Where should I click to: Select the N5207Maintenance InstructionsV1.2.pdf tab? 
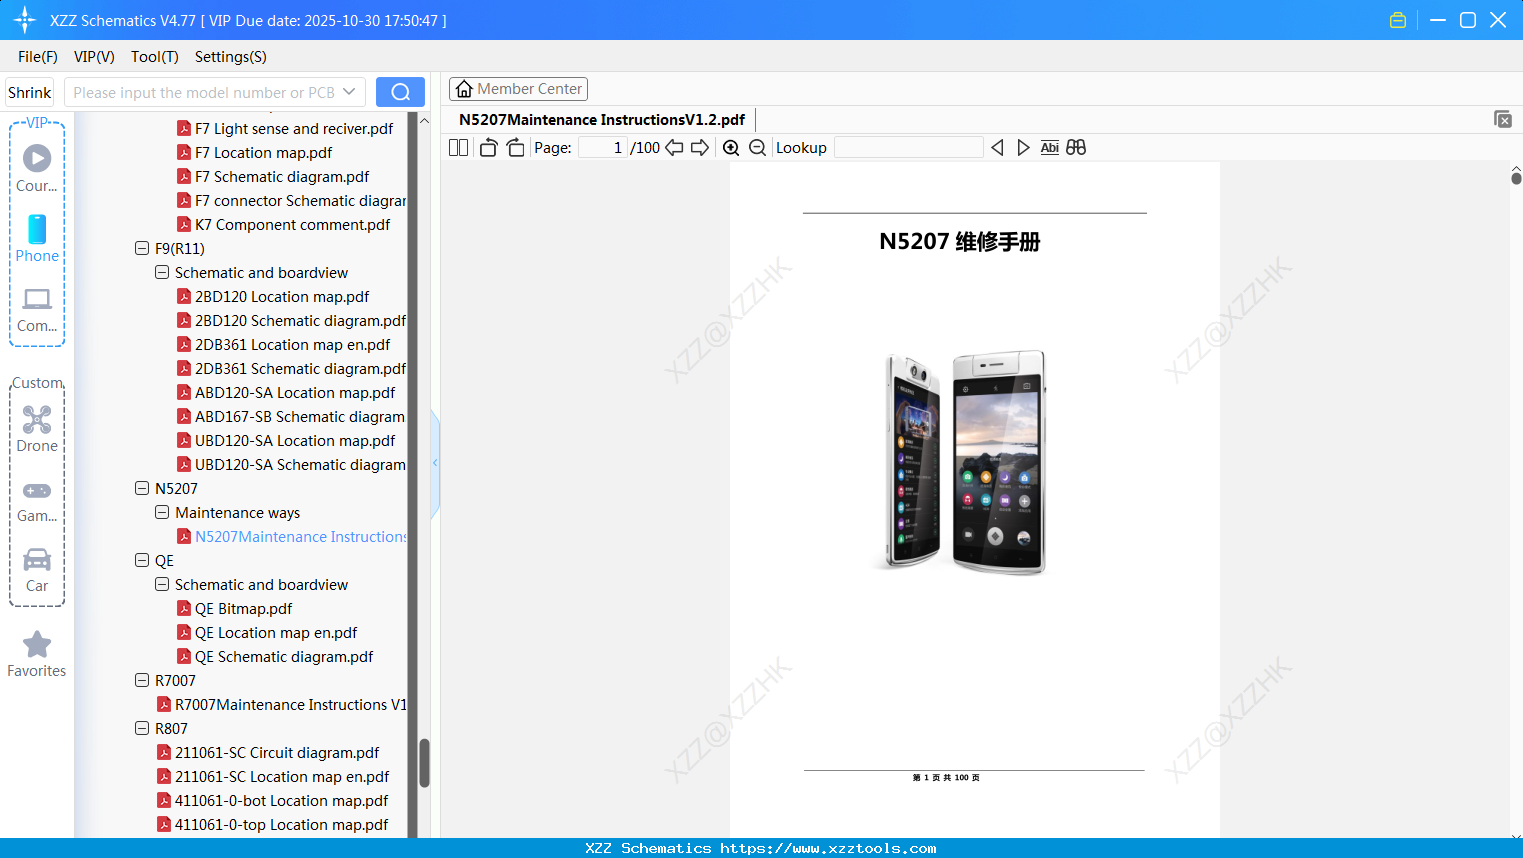602,120
